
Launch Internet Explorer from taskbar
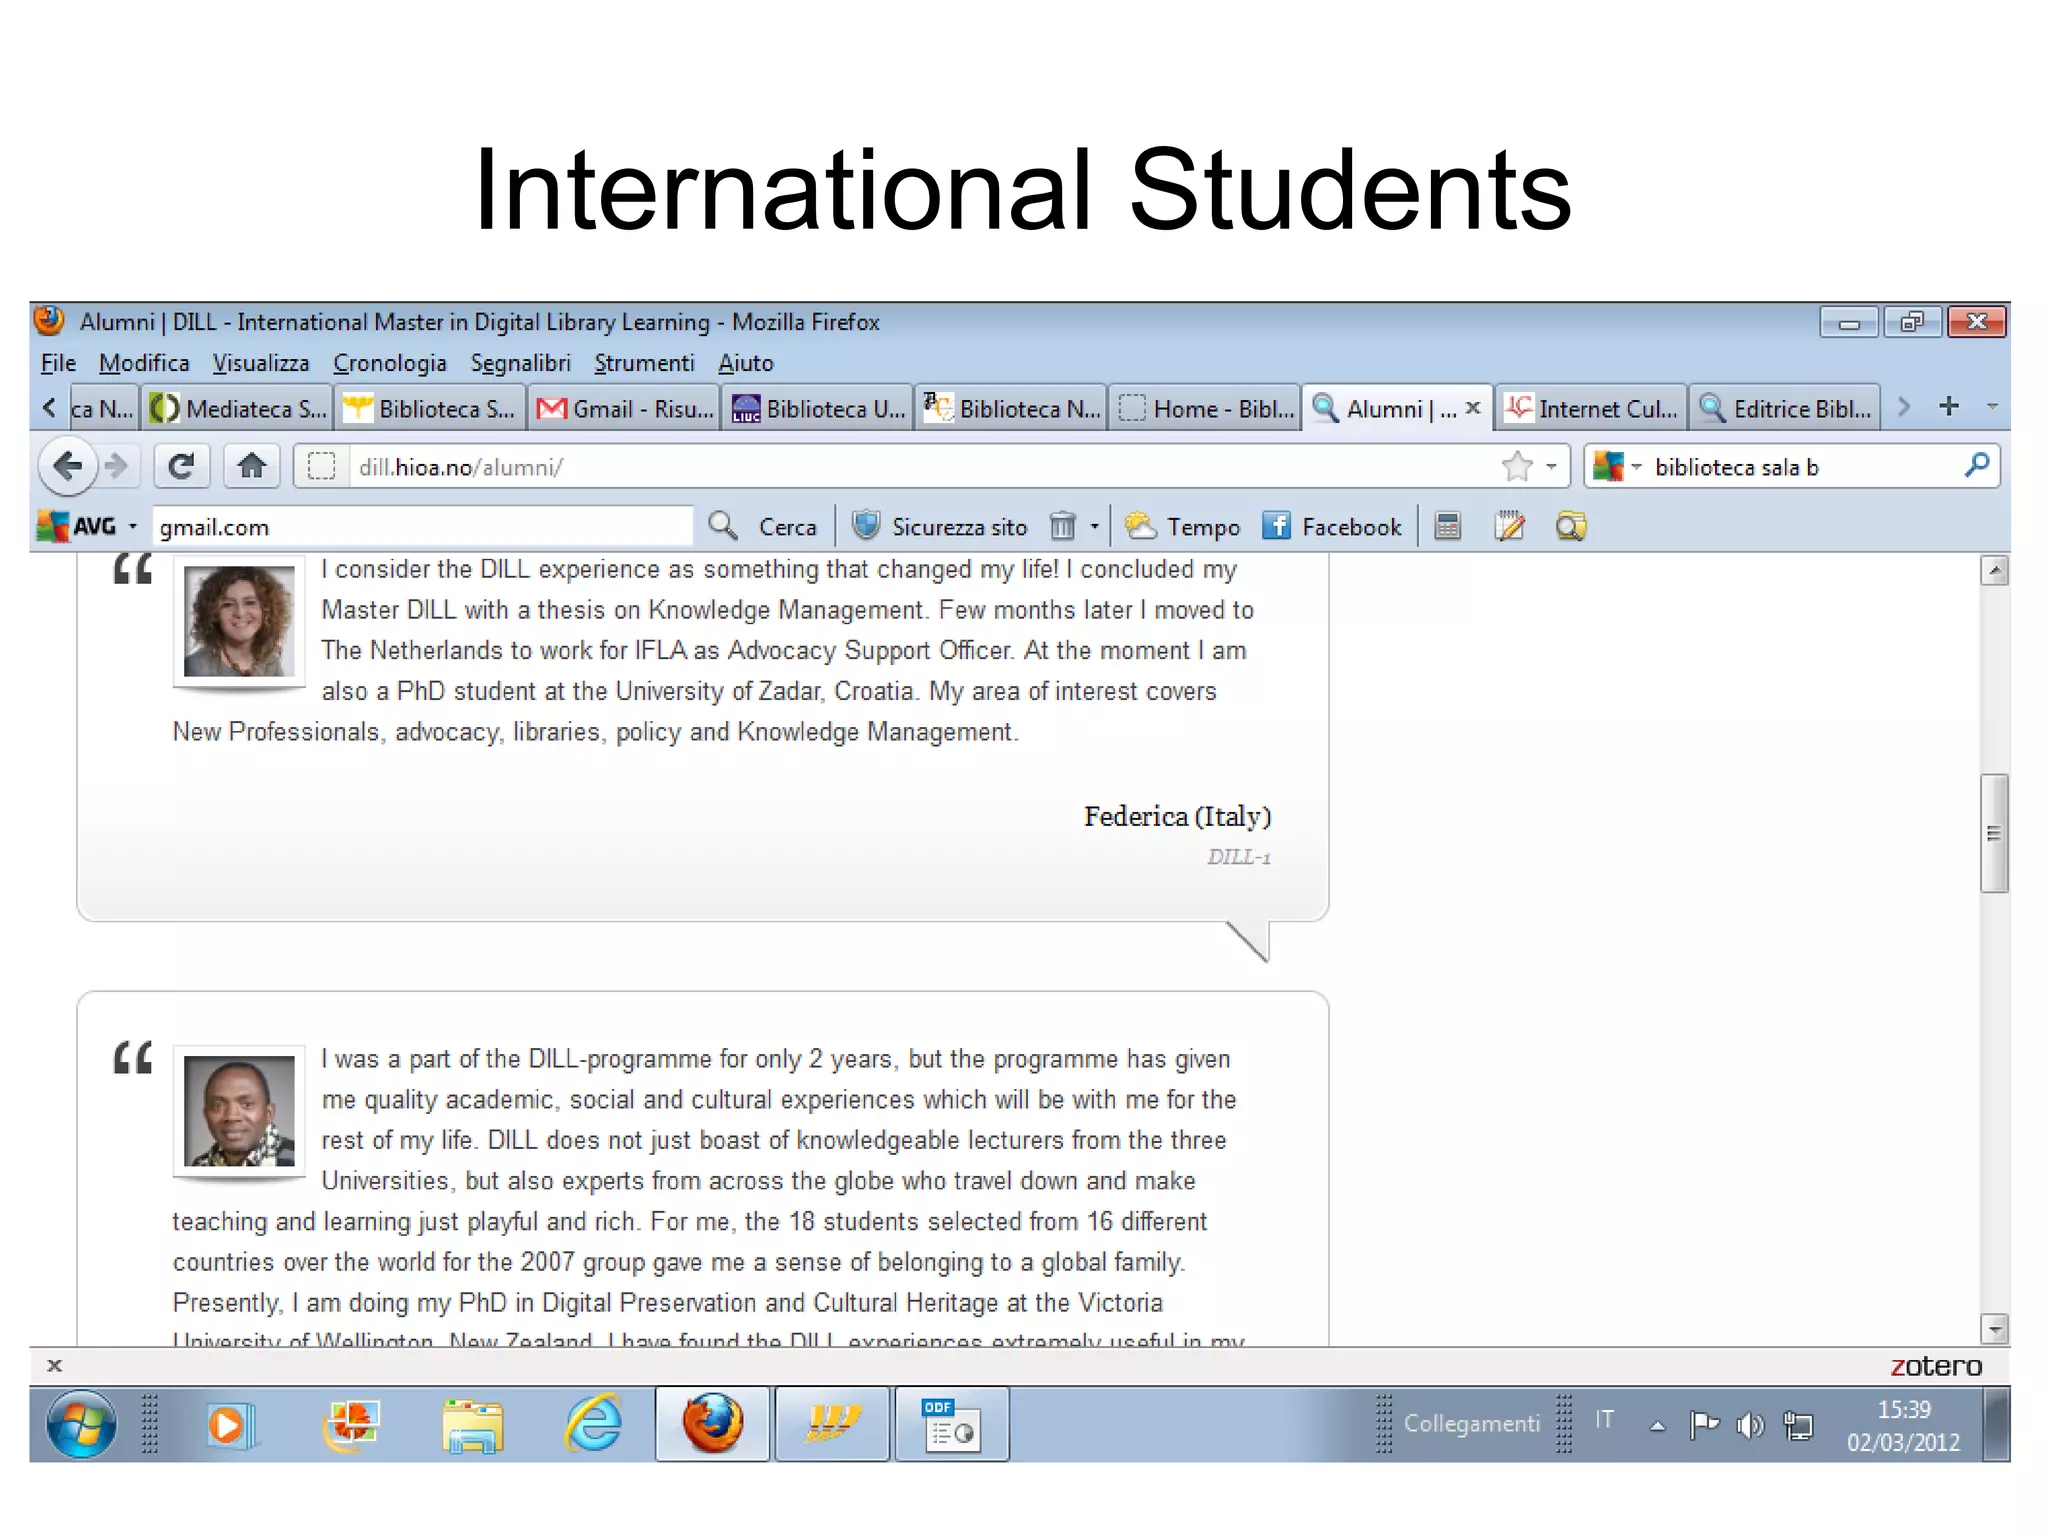tap(593, 1424)
